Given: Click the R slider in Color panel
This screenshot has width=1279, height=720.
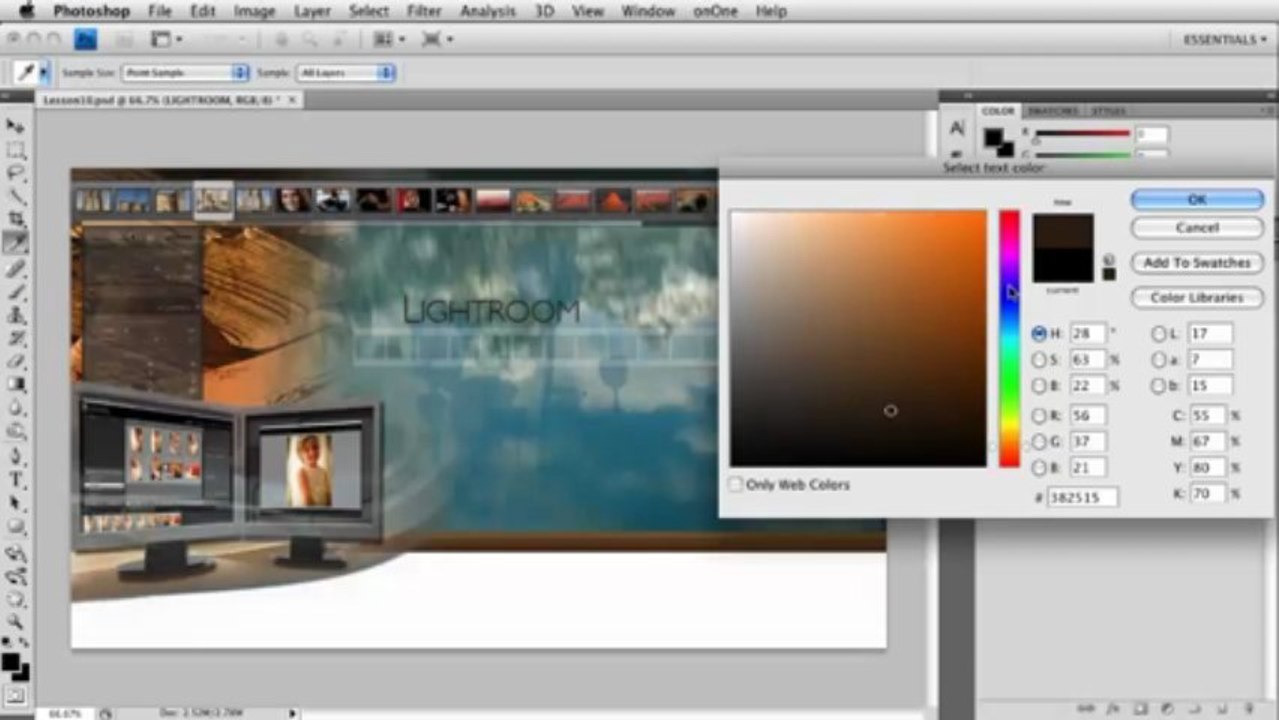Looking at the screenshot, I should click(x=1082, y=134).
